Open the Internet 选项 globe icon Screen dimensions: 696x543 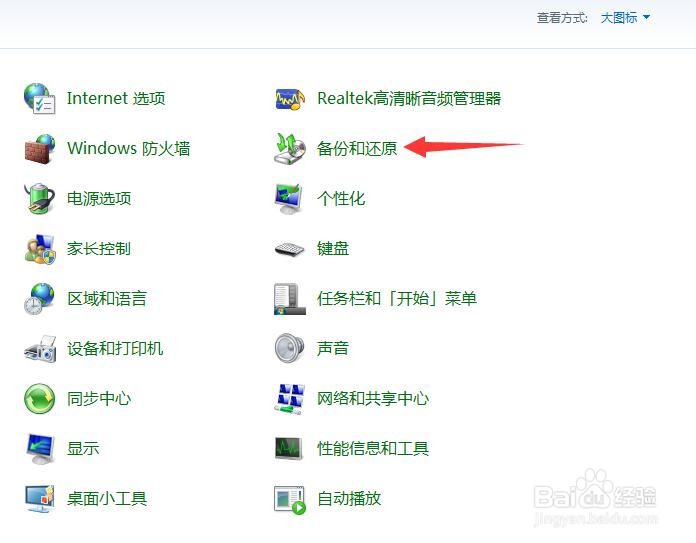pyautogui.click(x=40, y=98)
